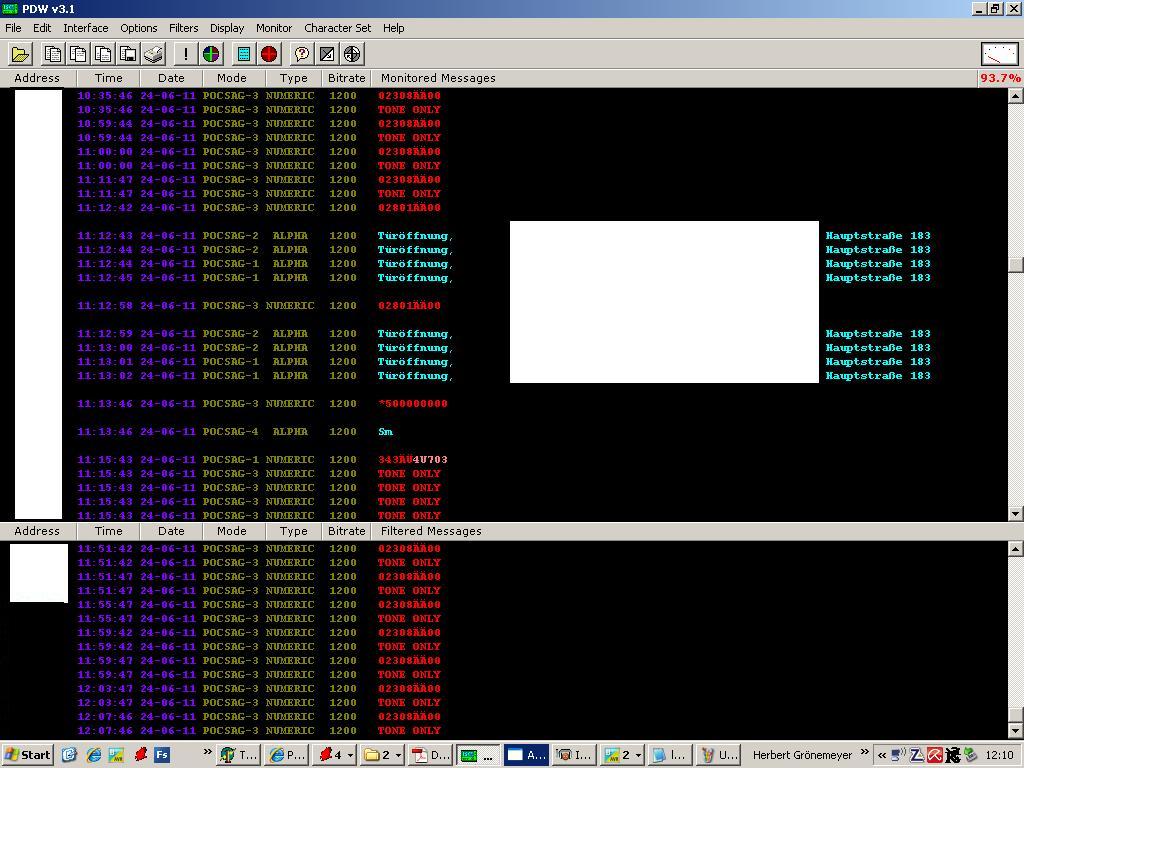Click the Windows Start button
The image size is (1152, 864).
point(28,755)
